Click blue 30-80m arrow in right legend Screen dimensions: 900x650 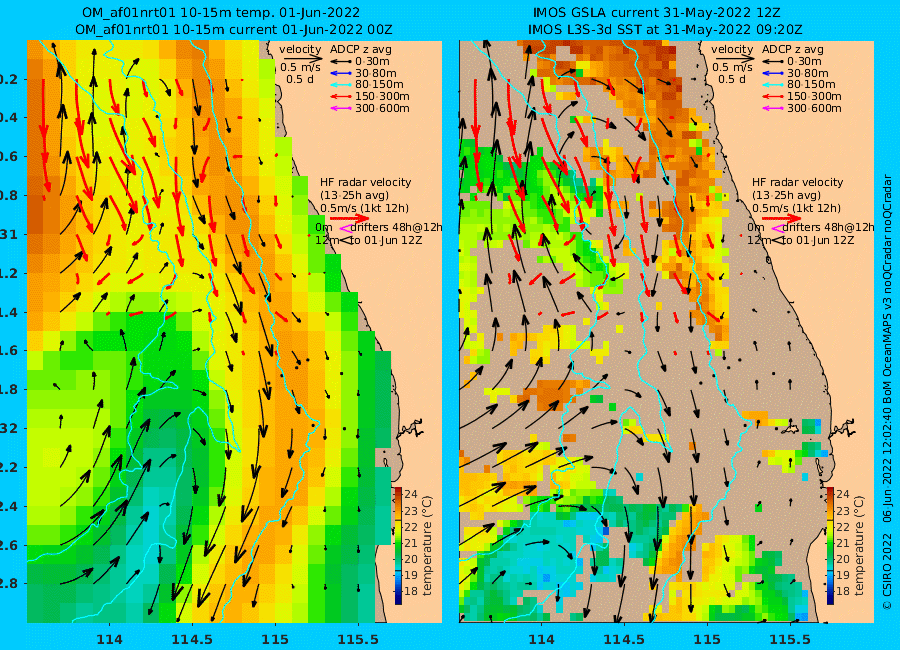pyautogui.click(x=772, y=73)
